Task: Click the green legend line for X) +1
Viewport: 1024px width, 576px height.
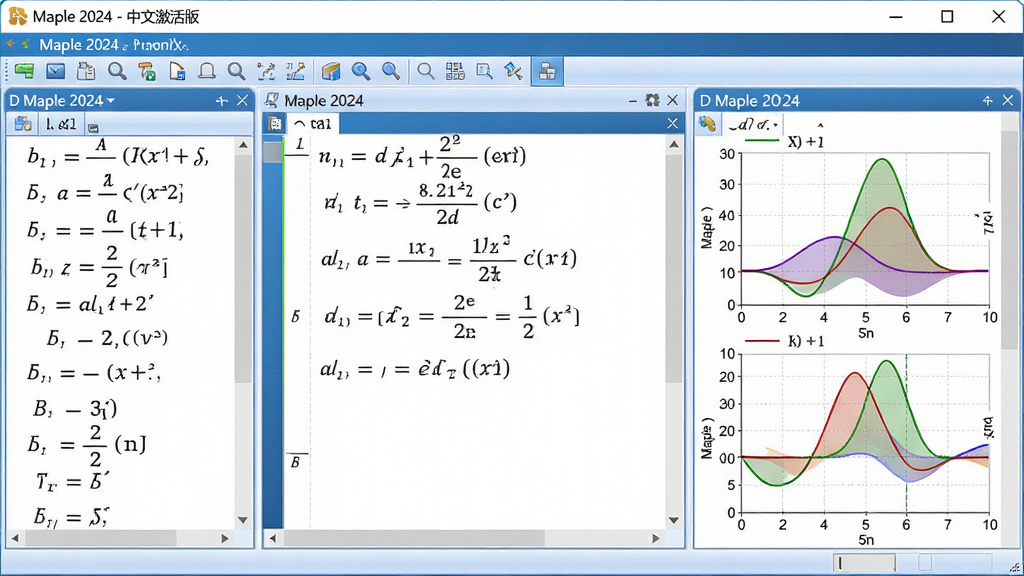Action: (x=761, y=141)
